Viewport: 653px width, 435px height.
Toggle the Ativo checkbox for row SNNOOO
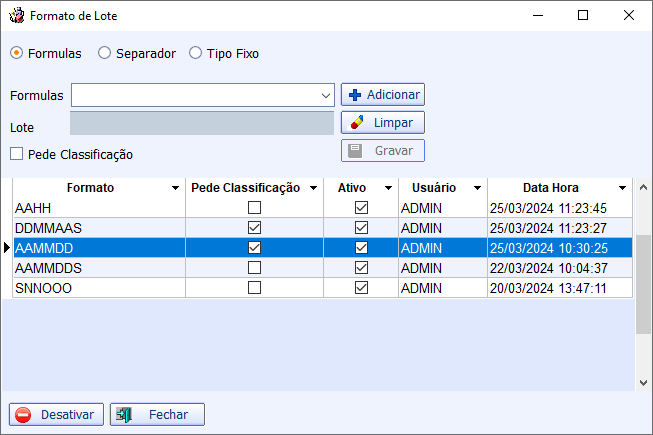[x=361, y=287]
